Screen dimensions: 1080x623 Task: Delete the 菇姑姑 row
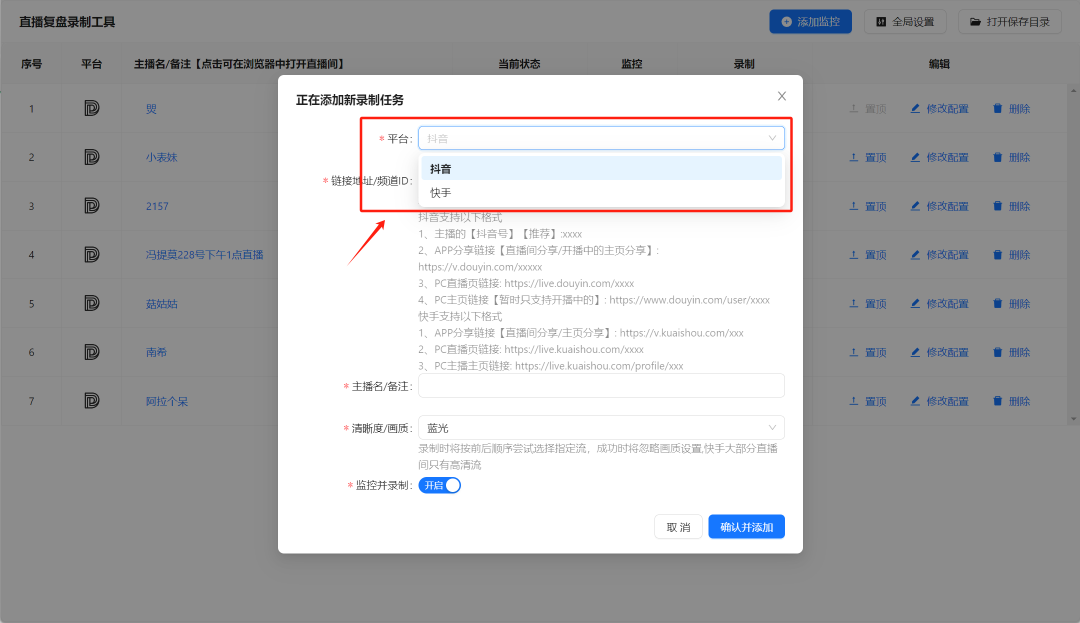tap(1012, 304)
